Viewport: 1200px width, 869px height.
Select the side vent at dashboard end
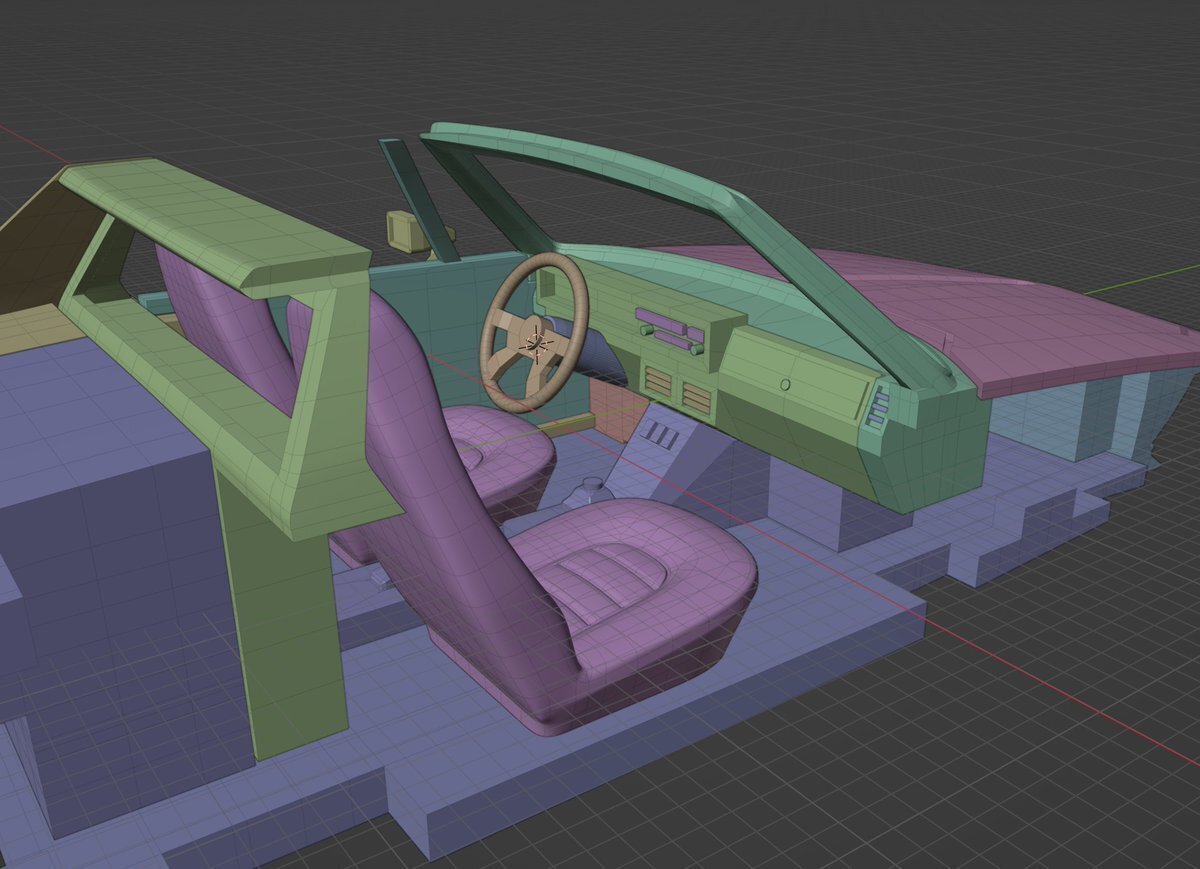[x=880, y=409]
